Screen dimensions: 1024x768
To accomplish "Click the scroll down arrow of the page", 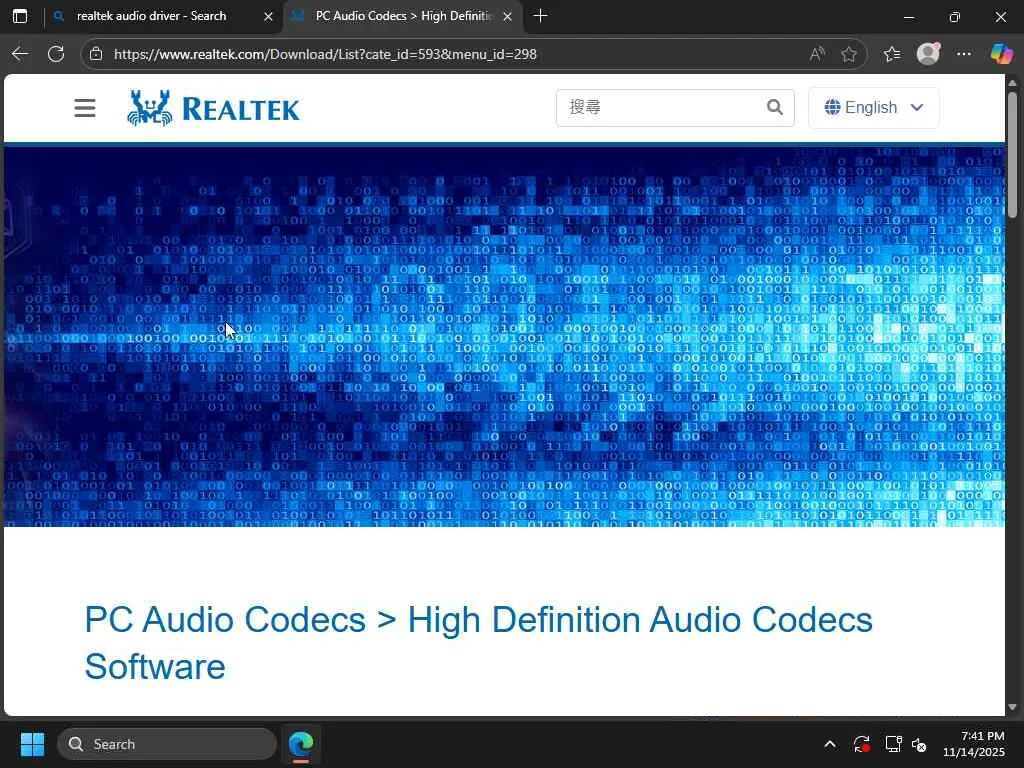I will 1012,707.
